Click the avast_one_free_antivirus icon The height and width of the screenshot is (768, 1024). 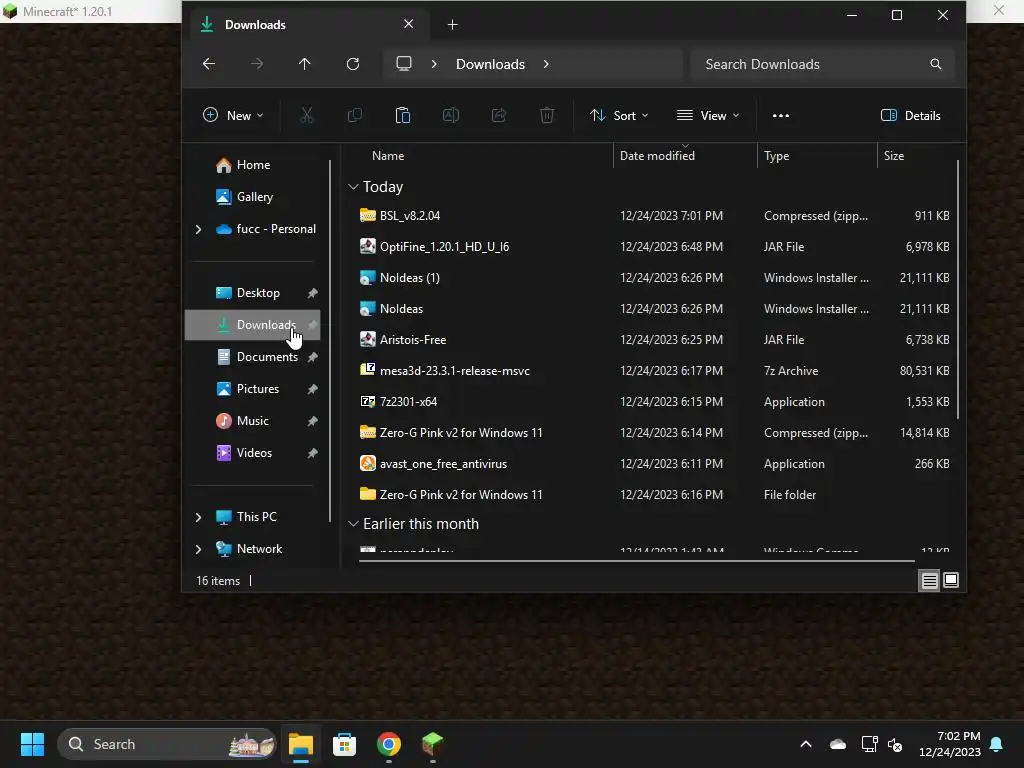(368, 463)
